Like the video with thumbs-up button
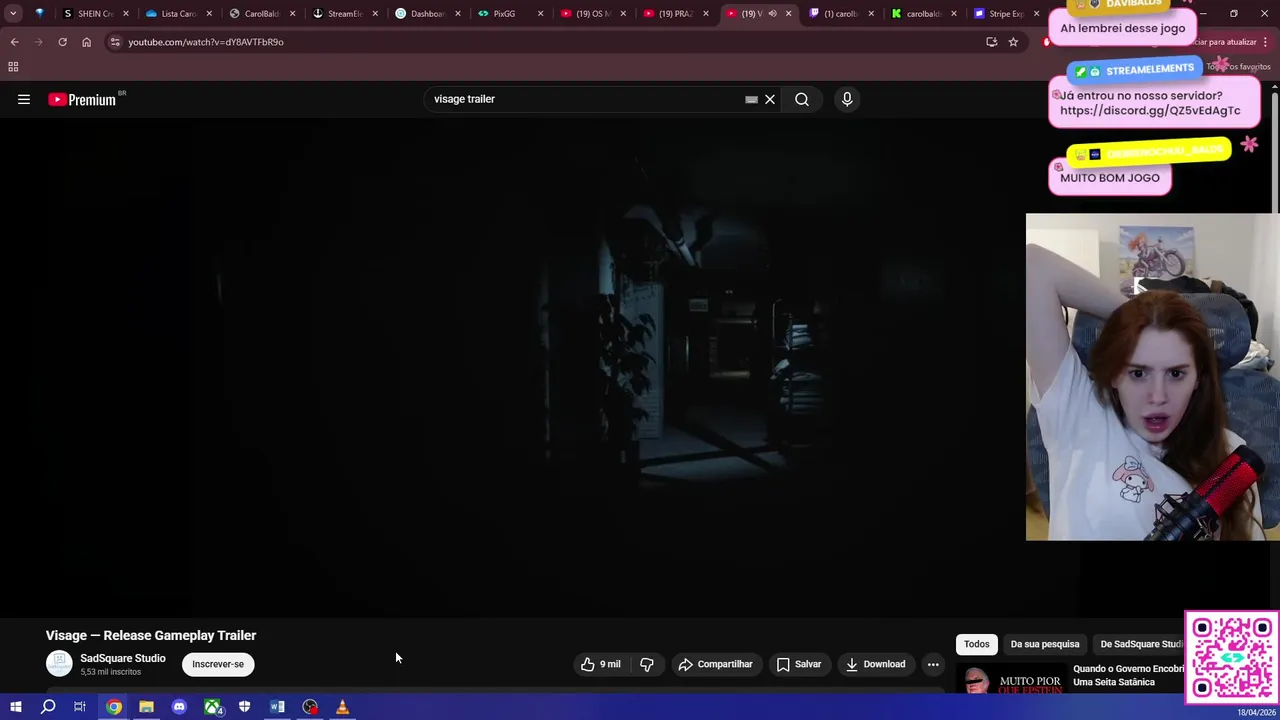Image resolution: width=1280 pixels, height=720 pixels. 600,664
